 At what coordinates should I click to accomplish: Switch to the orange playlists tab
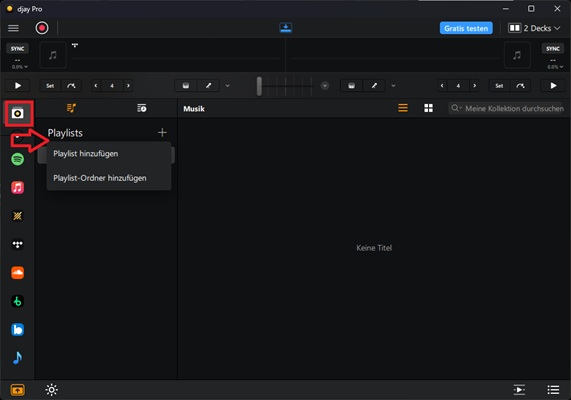click(x=71, y=108)
